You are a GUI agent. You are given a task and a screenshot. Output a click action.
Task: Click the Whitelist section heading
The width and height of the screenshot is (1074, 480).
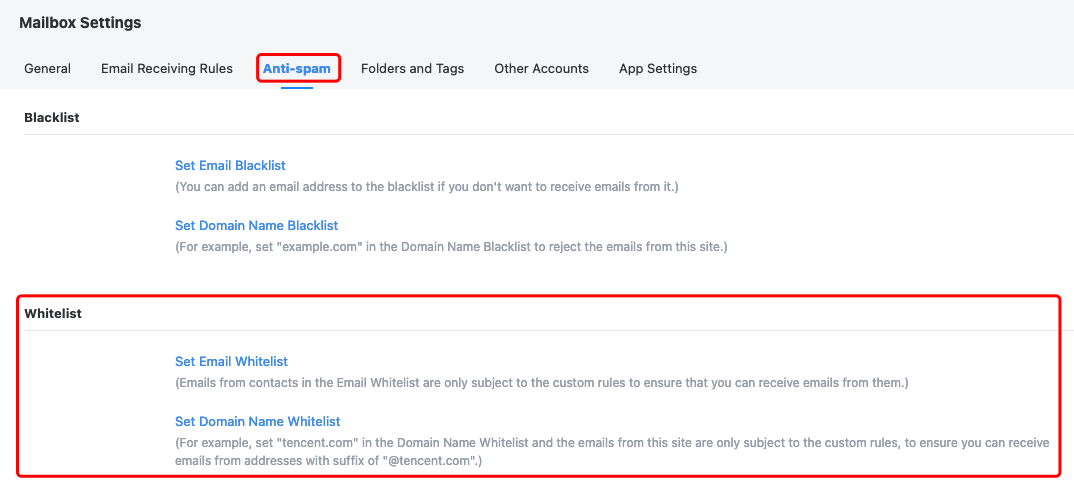point(53,313)
